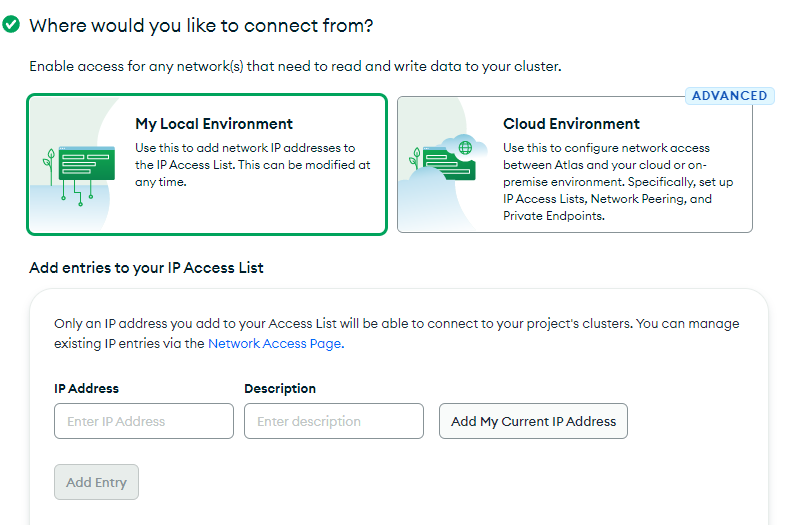Click the Description field label

pyautogui.click(x=280, y=389)
